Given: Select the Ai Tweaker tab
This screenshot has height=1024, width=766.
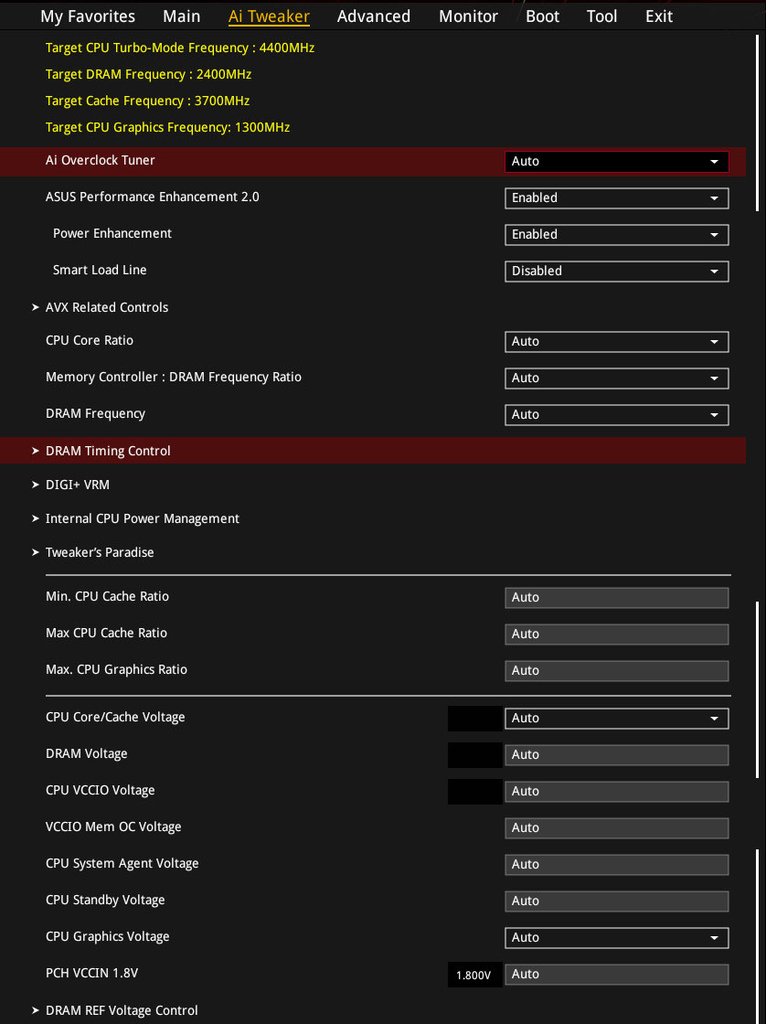Looking at the screenshot, I should [269, 16].
